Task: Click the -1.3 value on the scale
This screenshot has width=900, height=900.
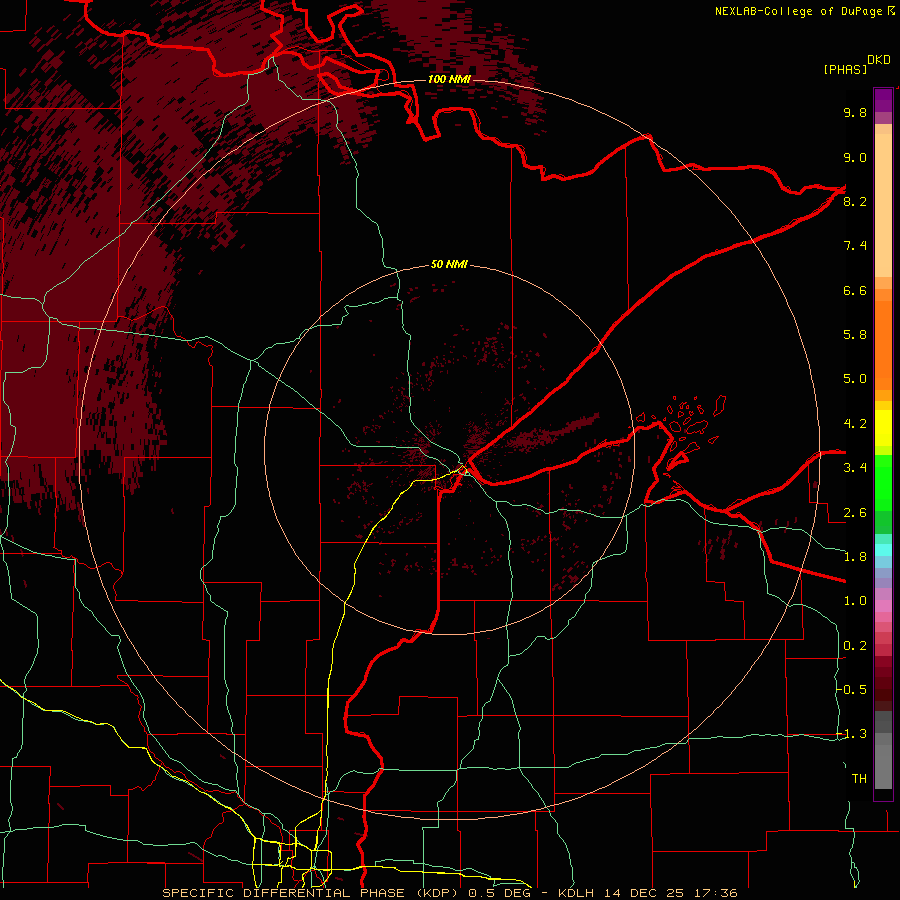Action: click(x=852, y=734)
